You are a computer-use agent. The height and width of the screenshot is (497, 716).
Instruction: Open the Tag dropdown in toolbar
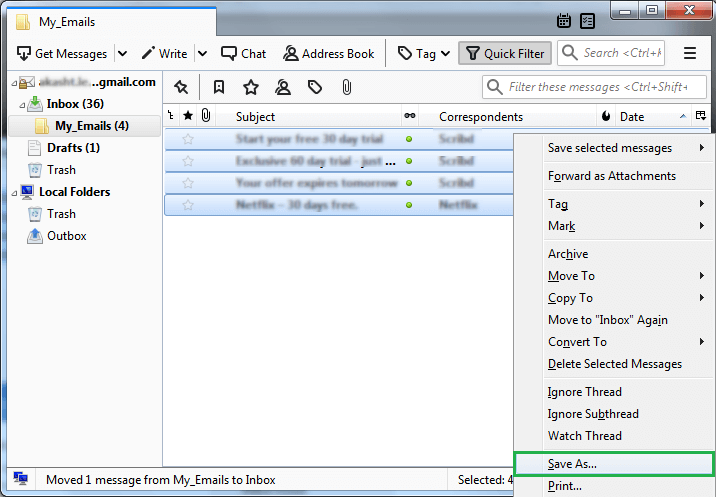[424, 53]
